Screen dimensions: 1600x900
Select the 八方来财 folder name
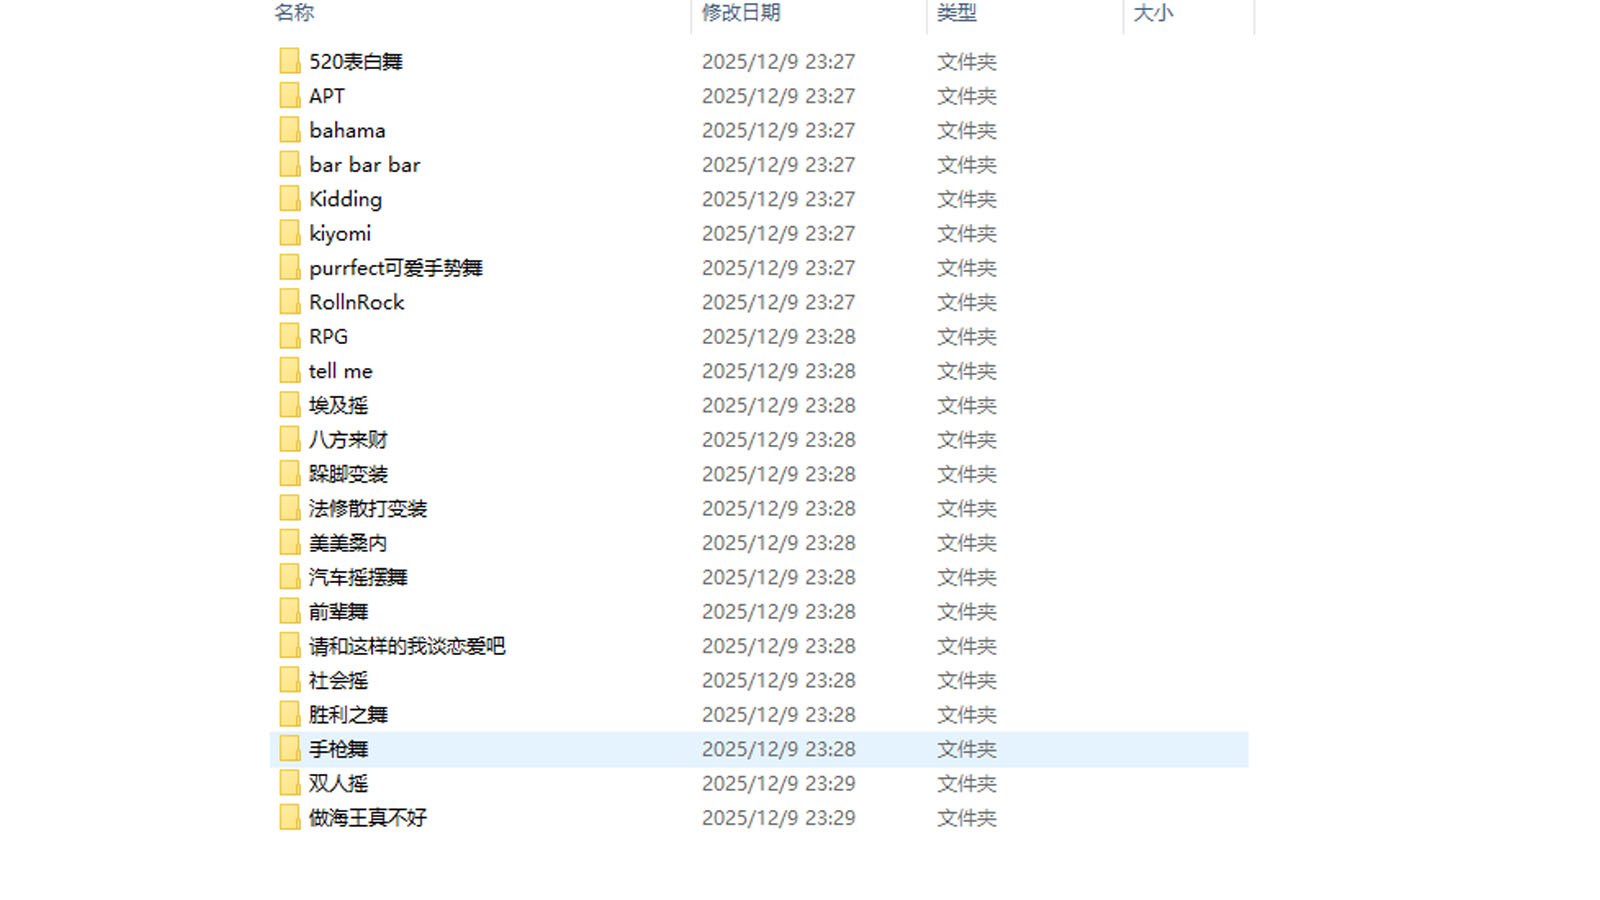pos(348,440)
